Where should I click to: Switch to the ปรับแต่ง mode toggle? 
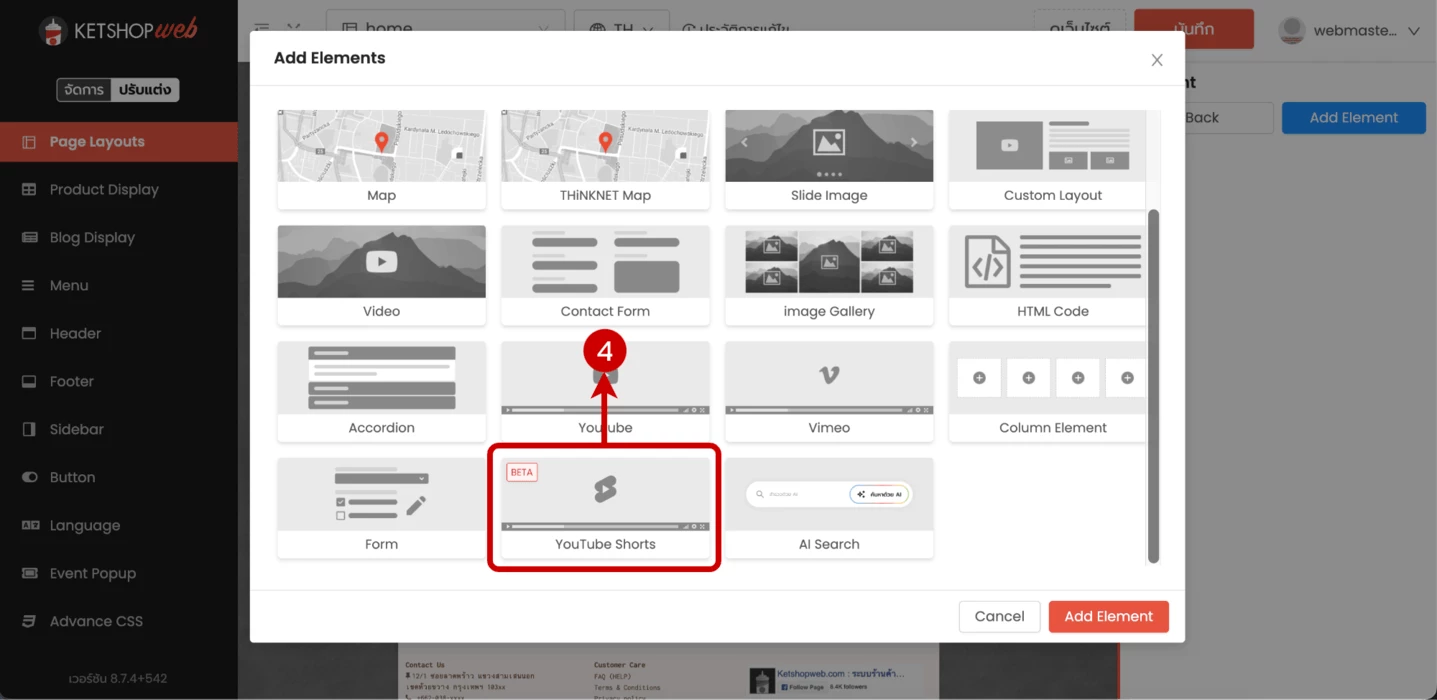click(x=145, y=90)
